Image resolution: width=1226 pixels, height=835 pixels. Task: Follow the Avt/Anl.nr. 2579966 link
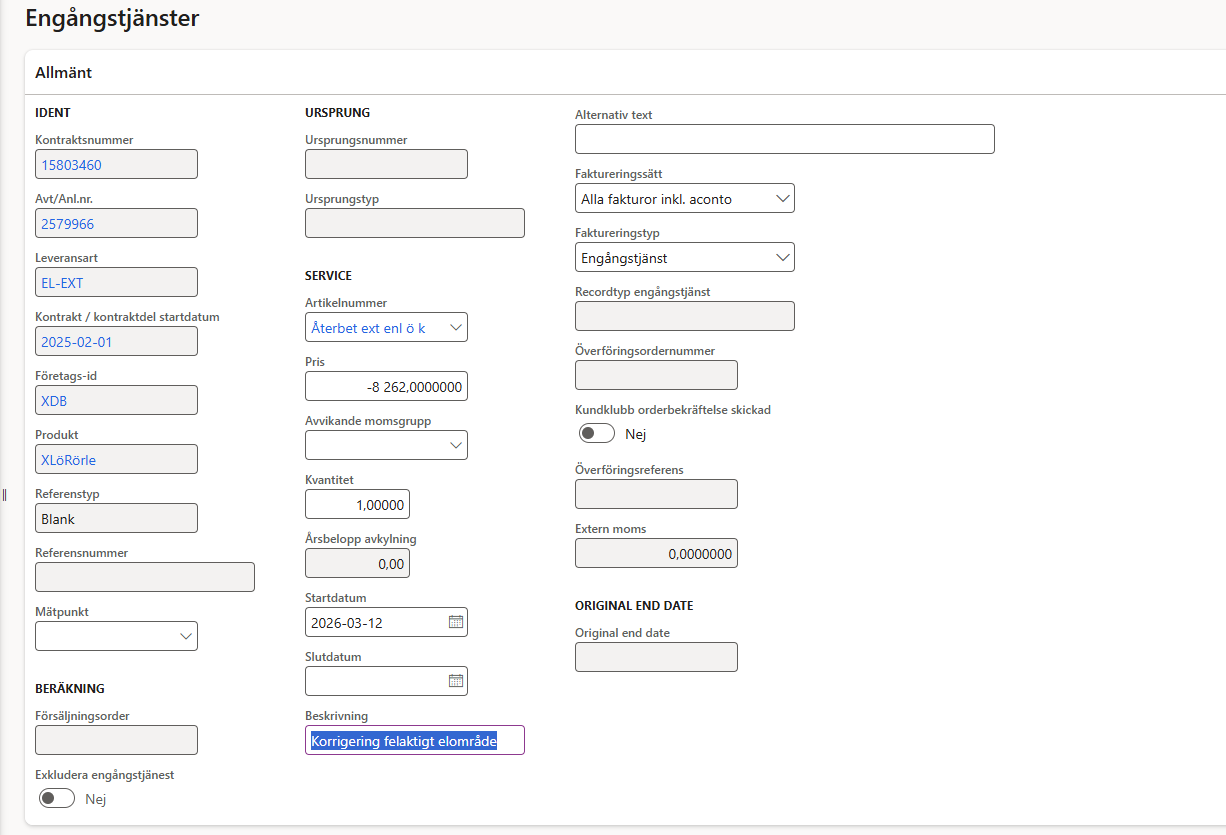pos(68,224)
